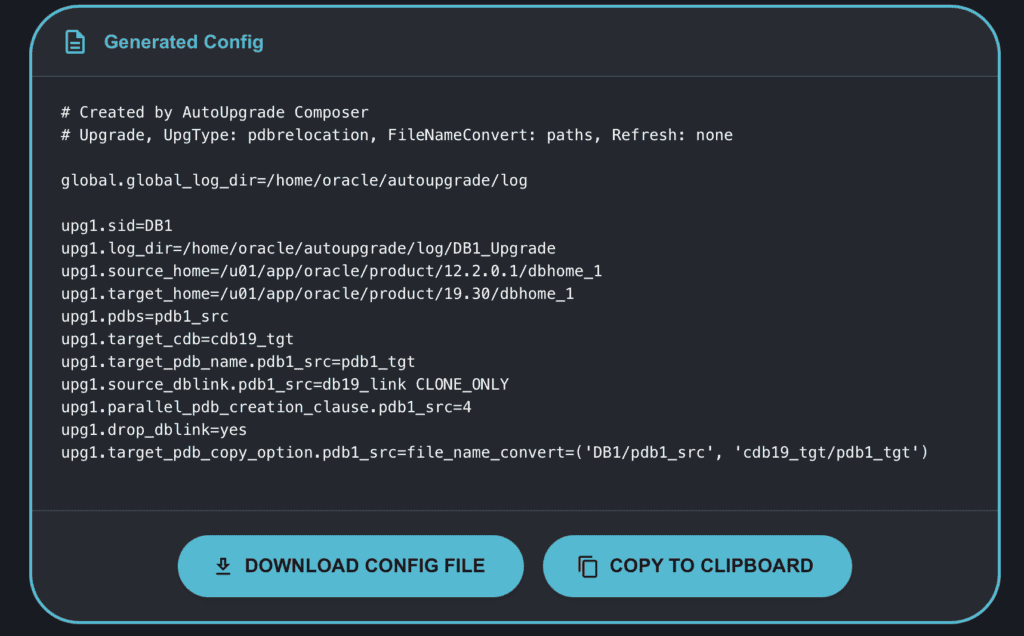The image size is (1024, 636).
Task: Click the document icon beside Generated Config
Action: [75, 42]
